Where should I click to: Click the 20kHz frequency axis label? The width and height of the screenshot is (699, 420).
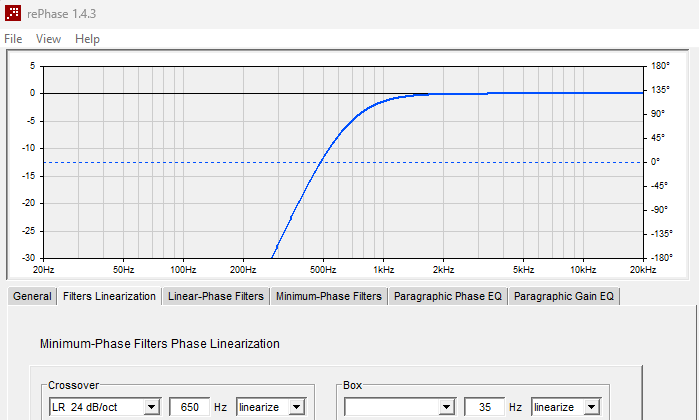click(x=643, y=270)
